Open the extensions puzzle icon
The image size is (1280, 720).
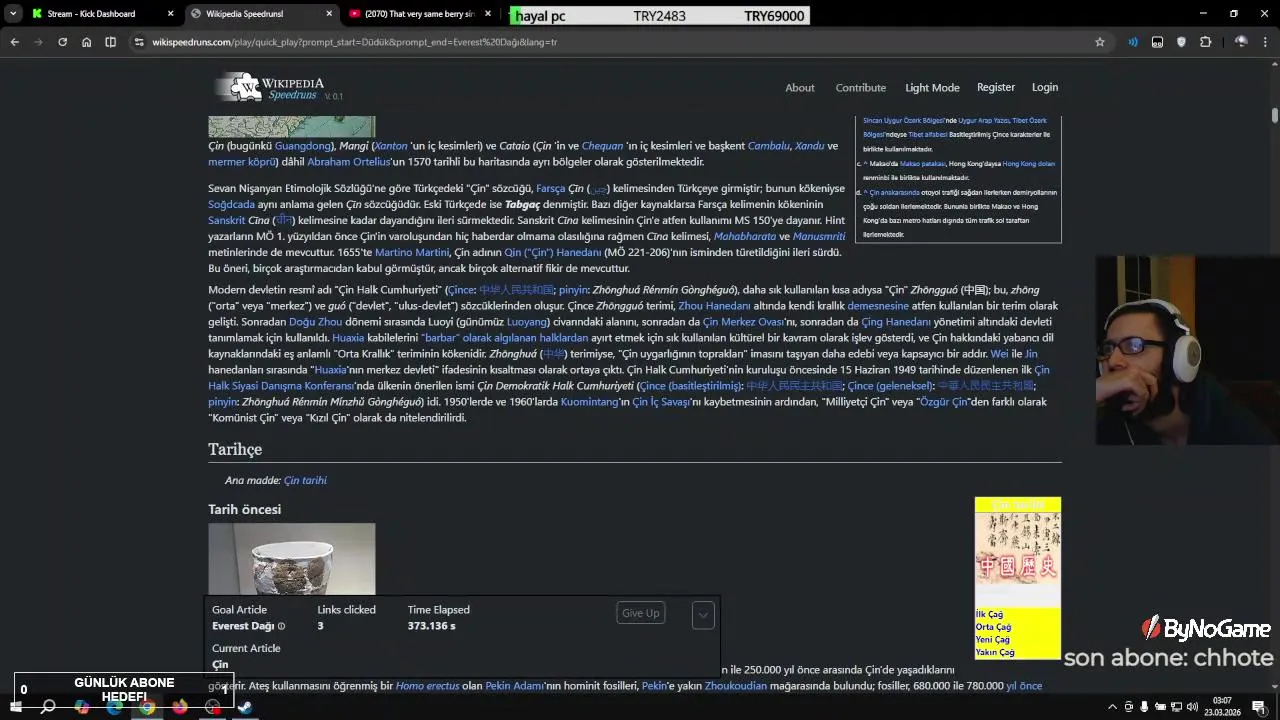tap(1205, 42)
